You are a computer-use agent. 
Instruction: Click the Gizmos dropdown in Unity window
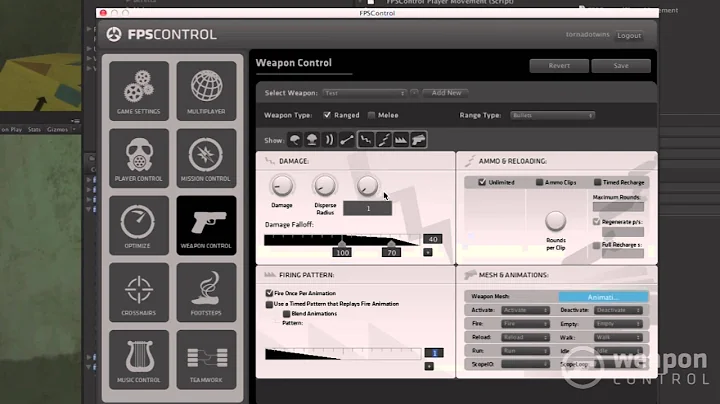click(x=60, y=129)
